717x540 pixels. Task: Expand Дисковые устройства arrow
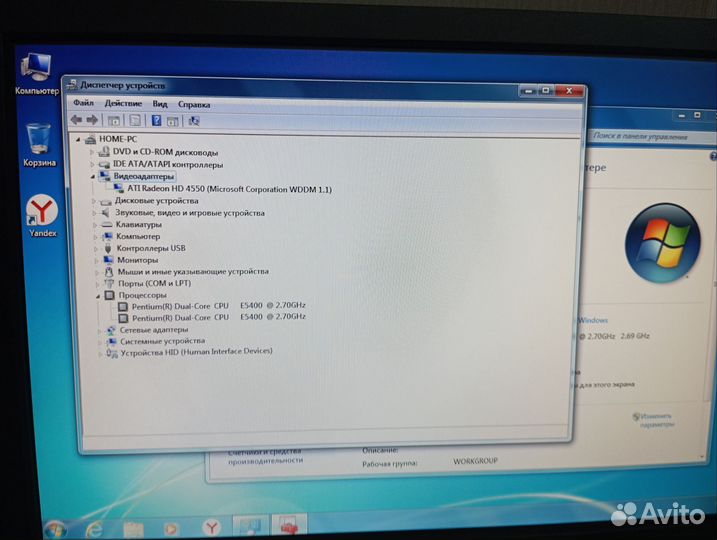click(x=94, y=201)
